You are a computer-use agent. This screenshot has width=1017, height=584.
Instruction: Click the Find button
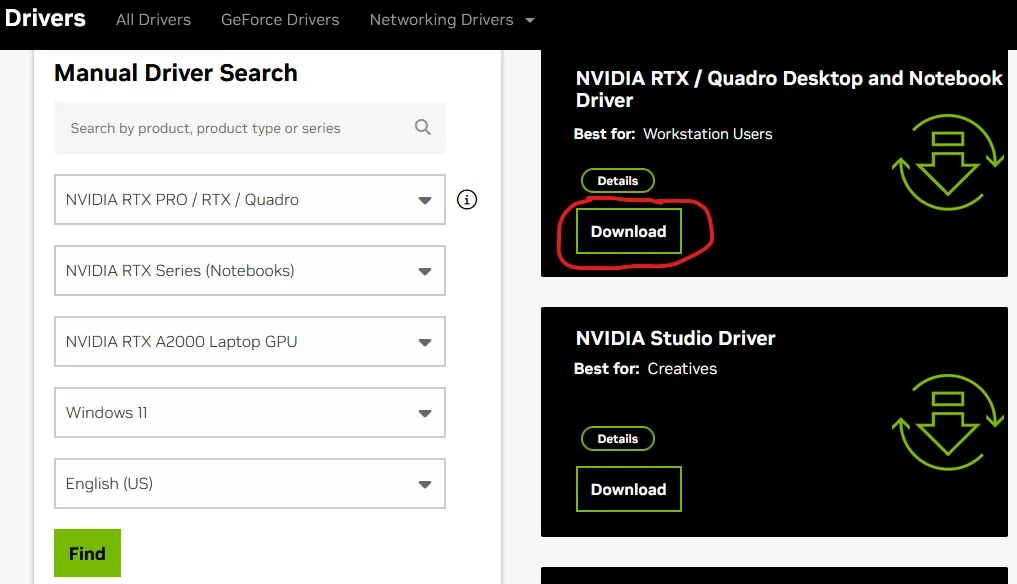pyautogui.click(x=87, y=553)
